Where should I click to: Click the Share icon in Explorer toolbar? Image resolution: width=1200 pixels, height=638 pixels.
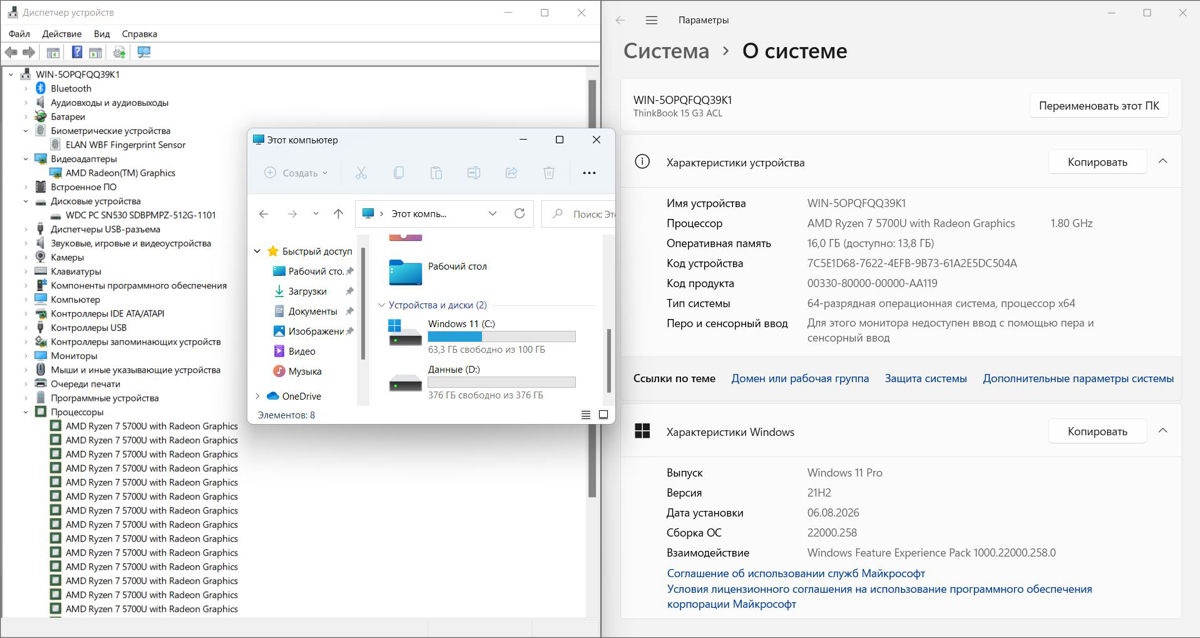pos(511,173)
